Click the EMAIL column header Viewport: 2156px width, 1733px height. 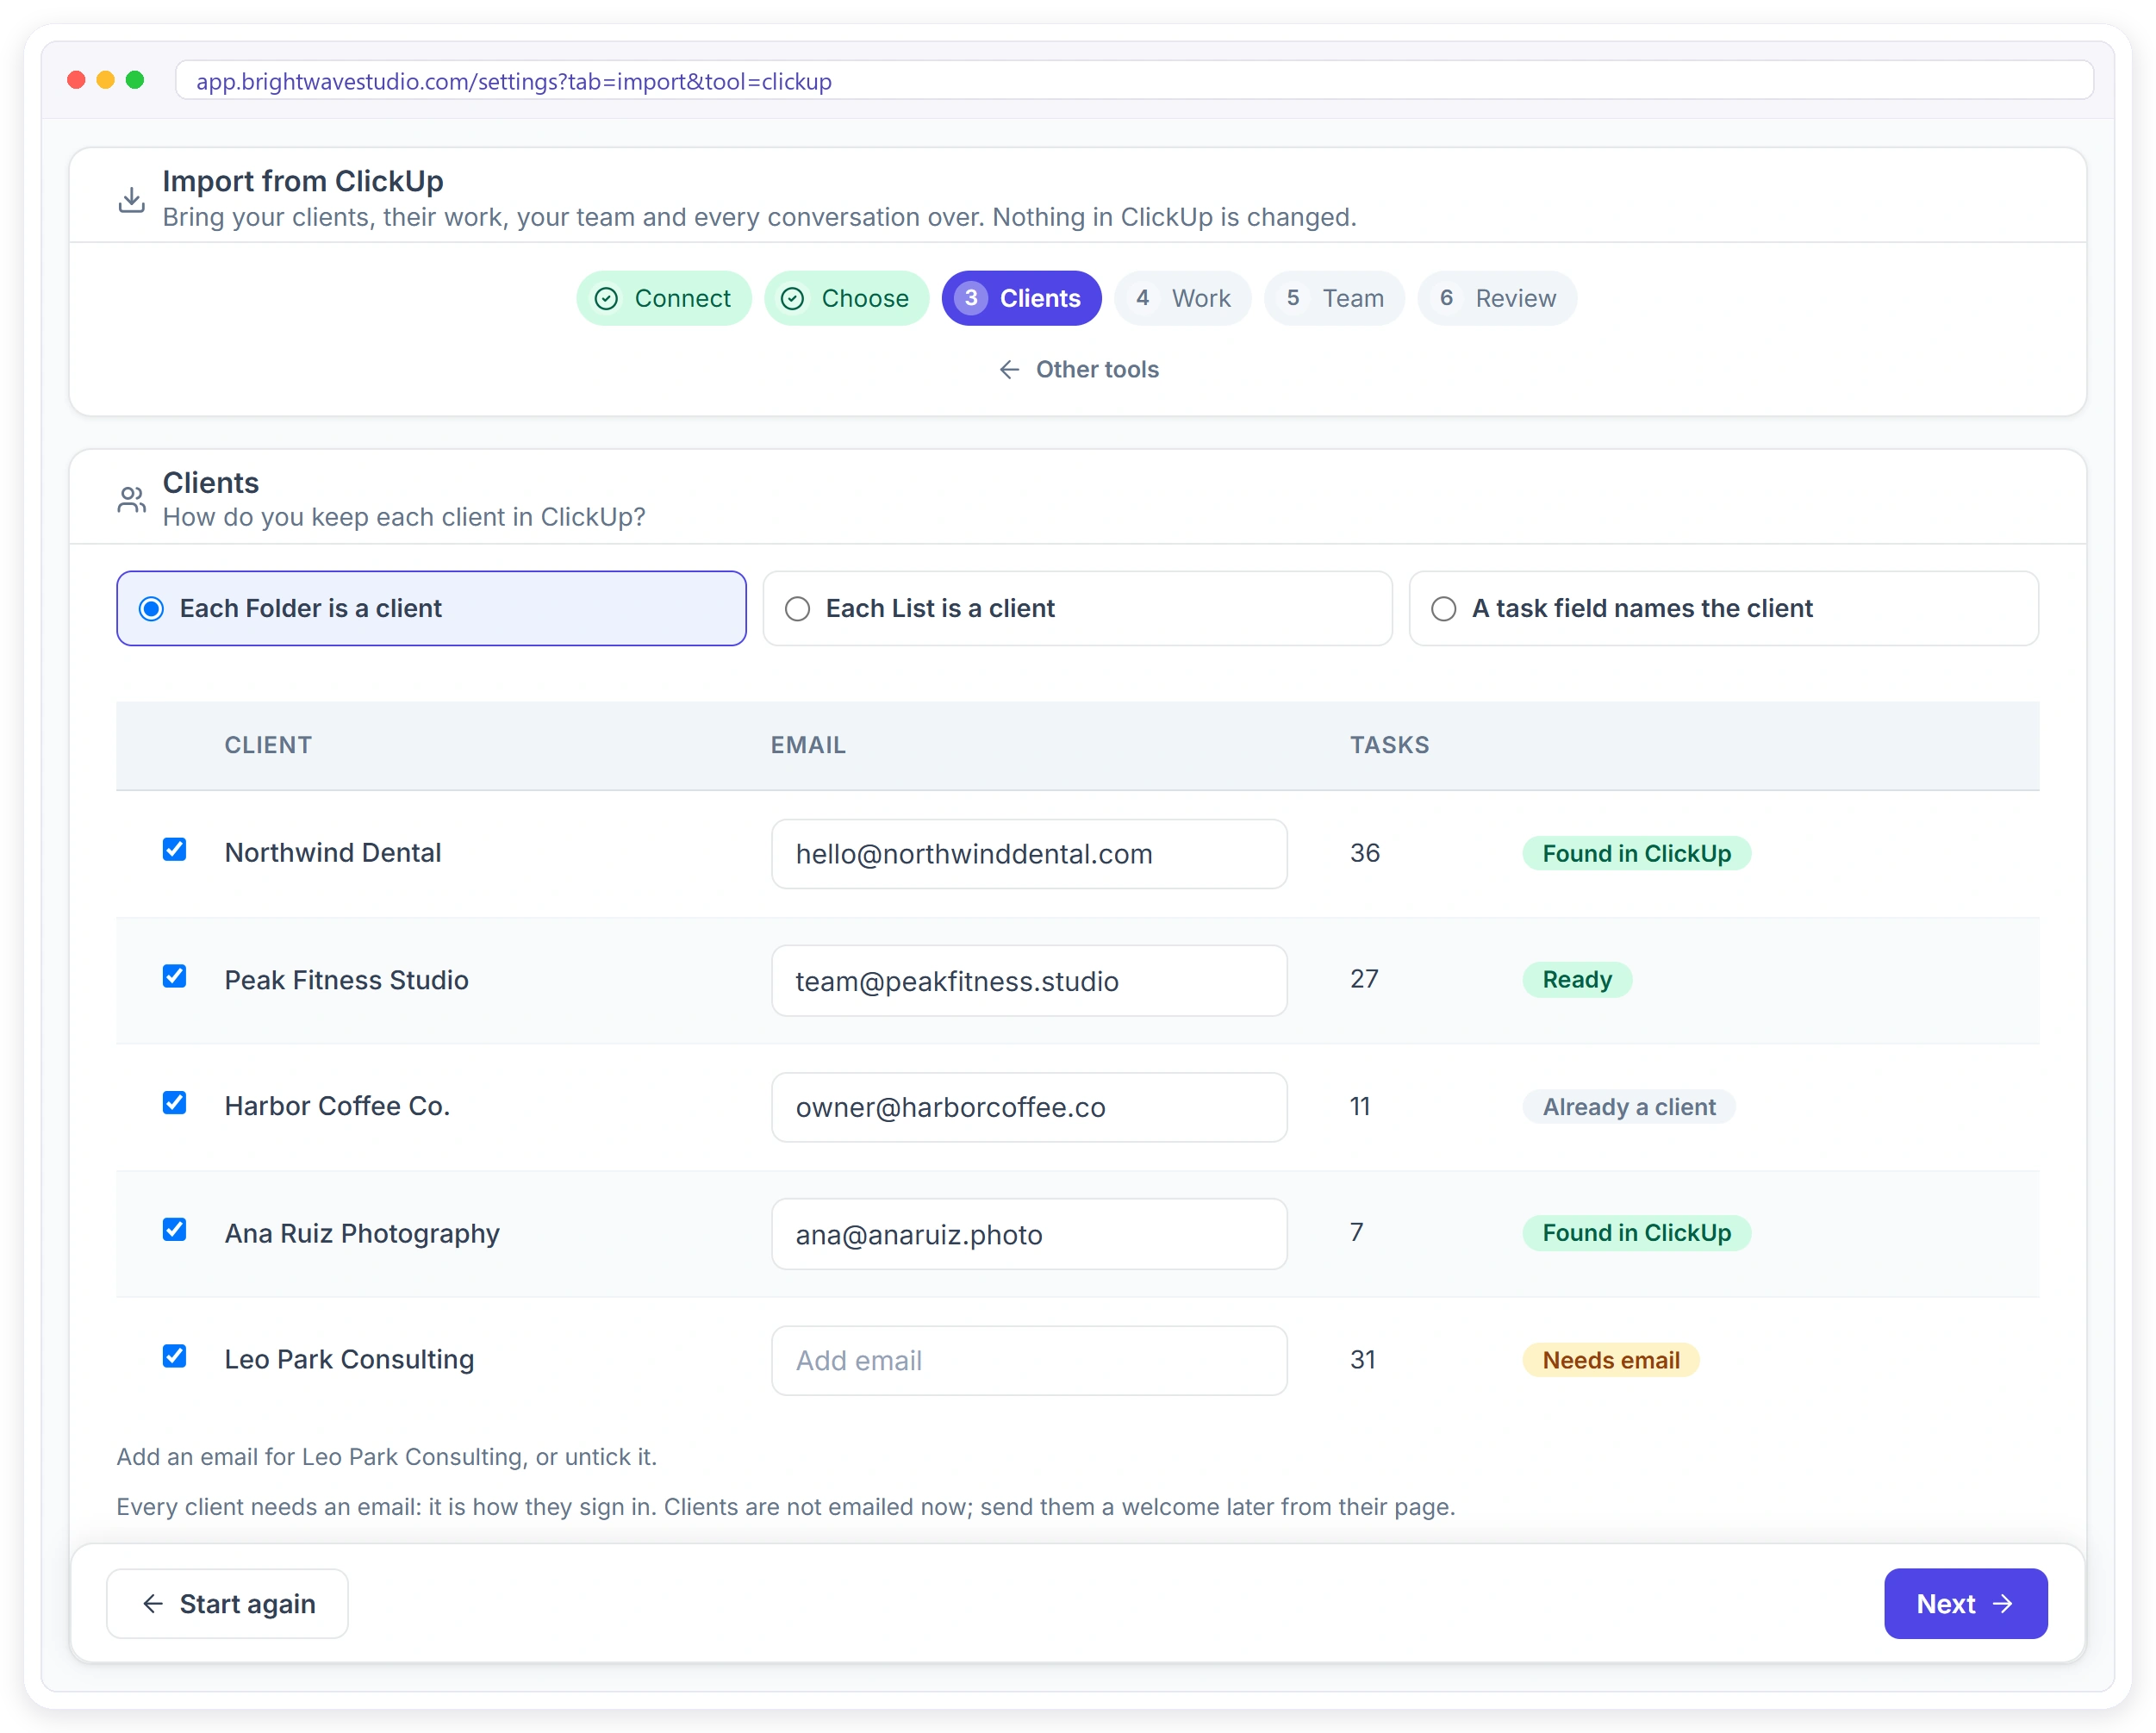coord(808,745)
